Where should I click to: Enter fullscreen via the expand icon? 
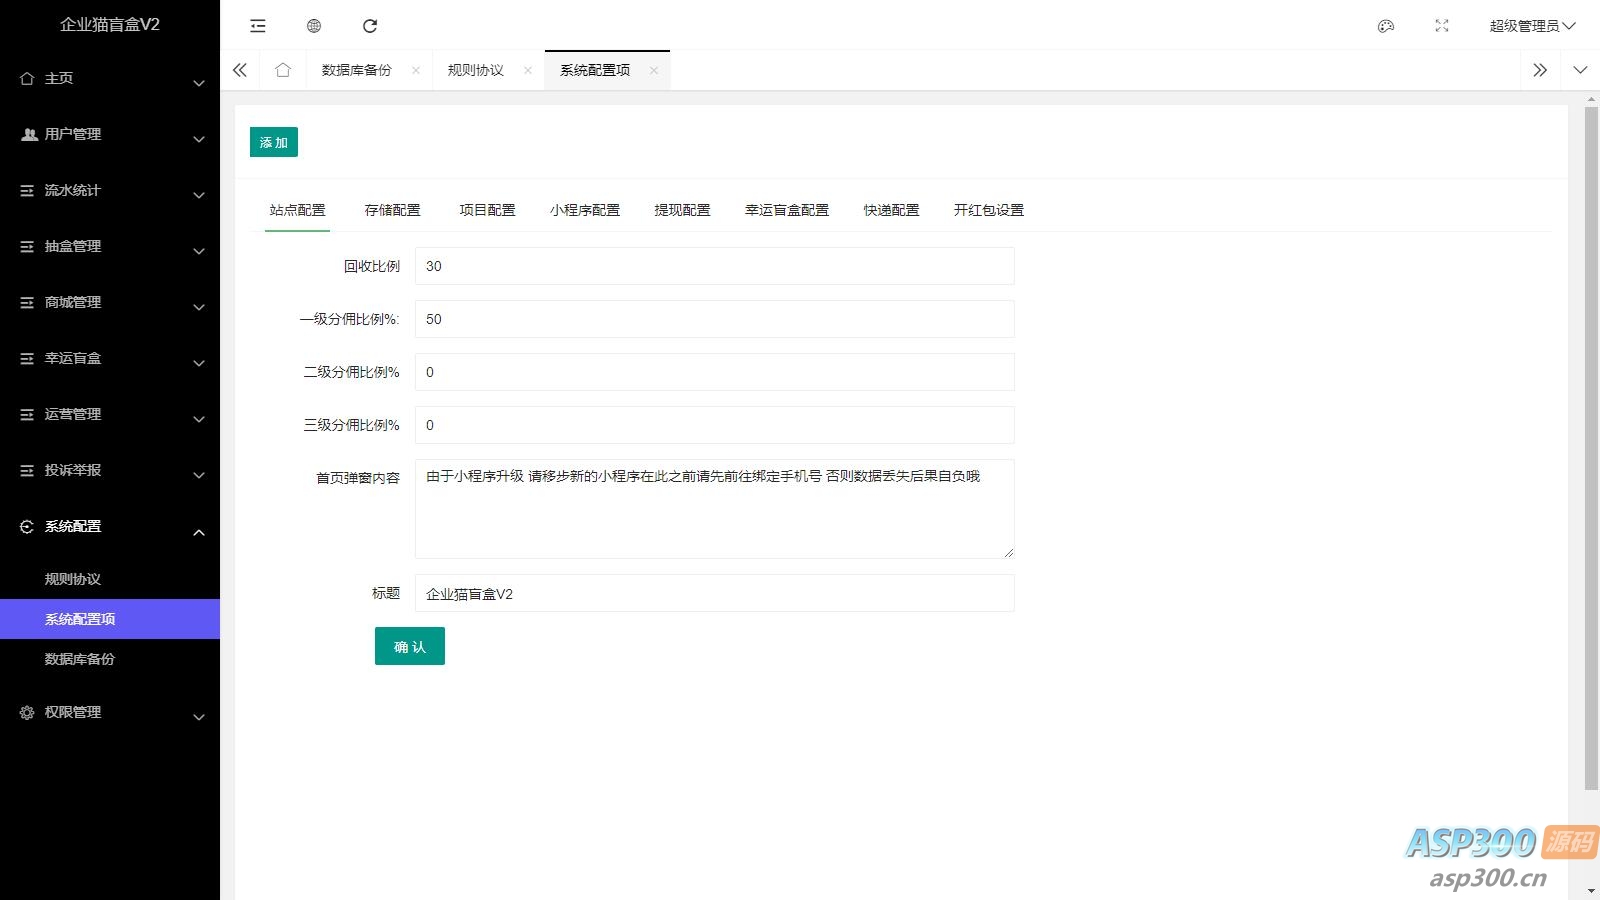pyautogui.click(x=1441, y=27)
